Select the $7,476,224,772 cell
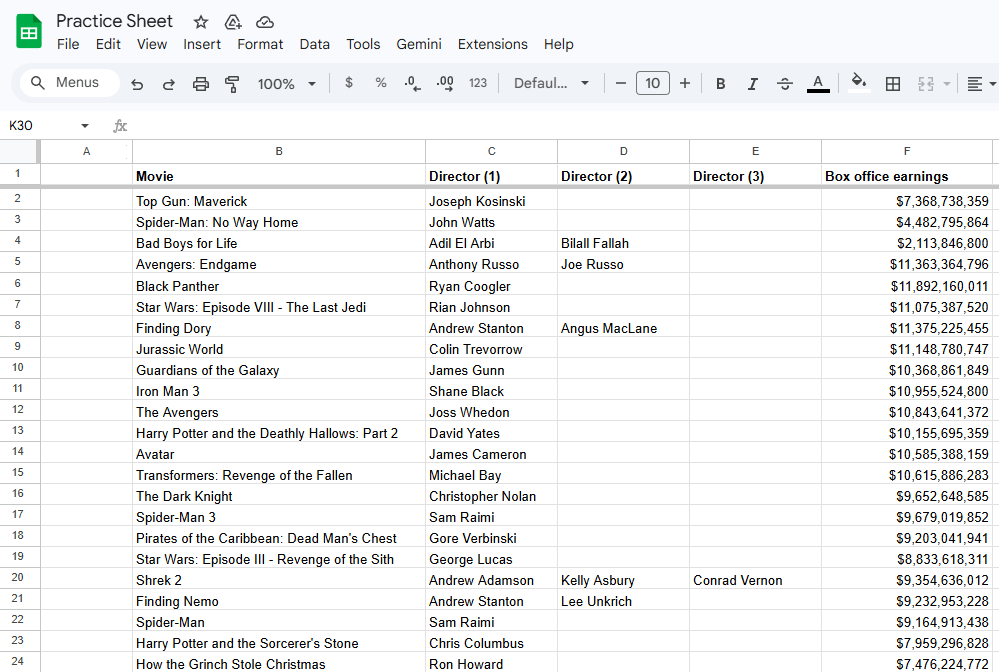The height and width of the screenshot is (672, 999). [907, 663]
